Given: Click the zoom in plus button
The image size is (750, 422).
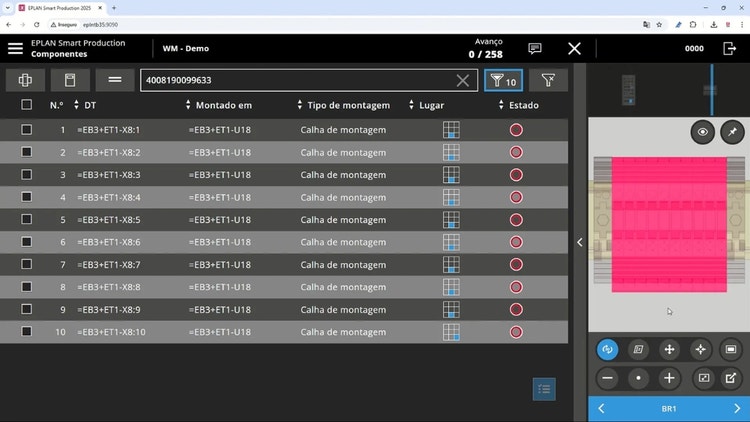Looking at the screenshot, I should pos(669,378).
